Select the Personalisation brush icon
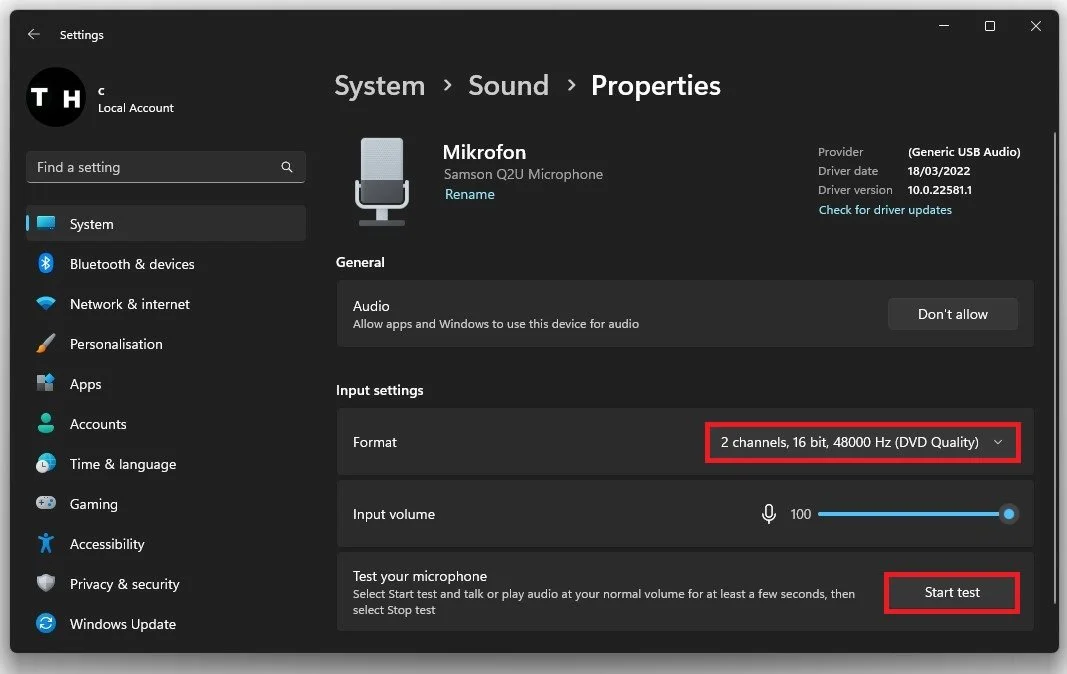This screenshot has height=674, width=1067. point(44,343)
